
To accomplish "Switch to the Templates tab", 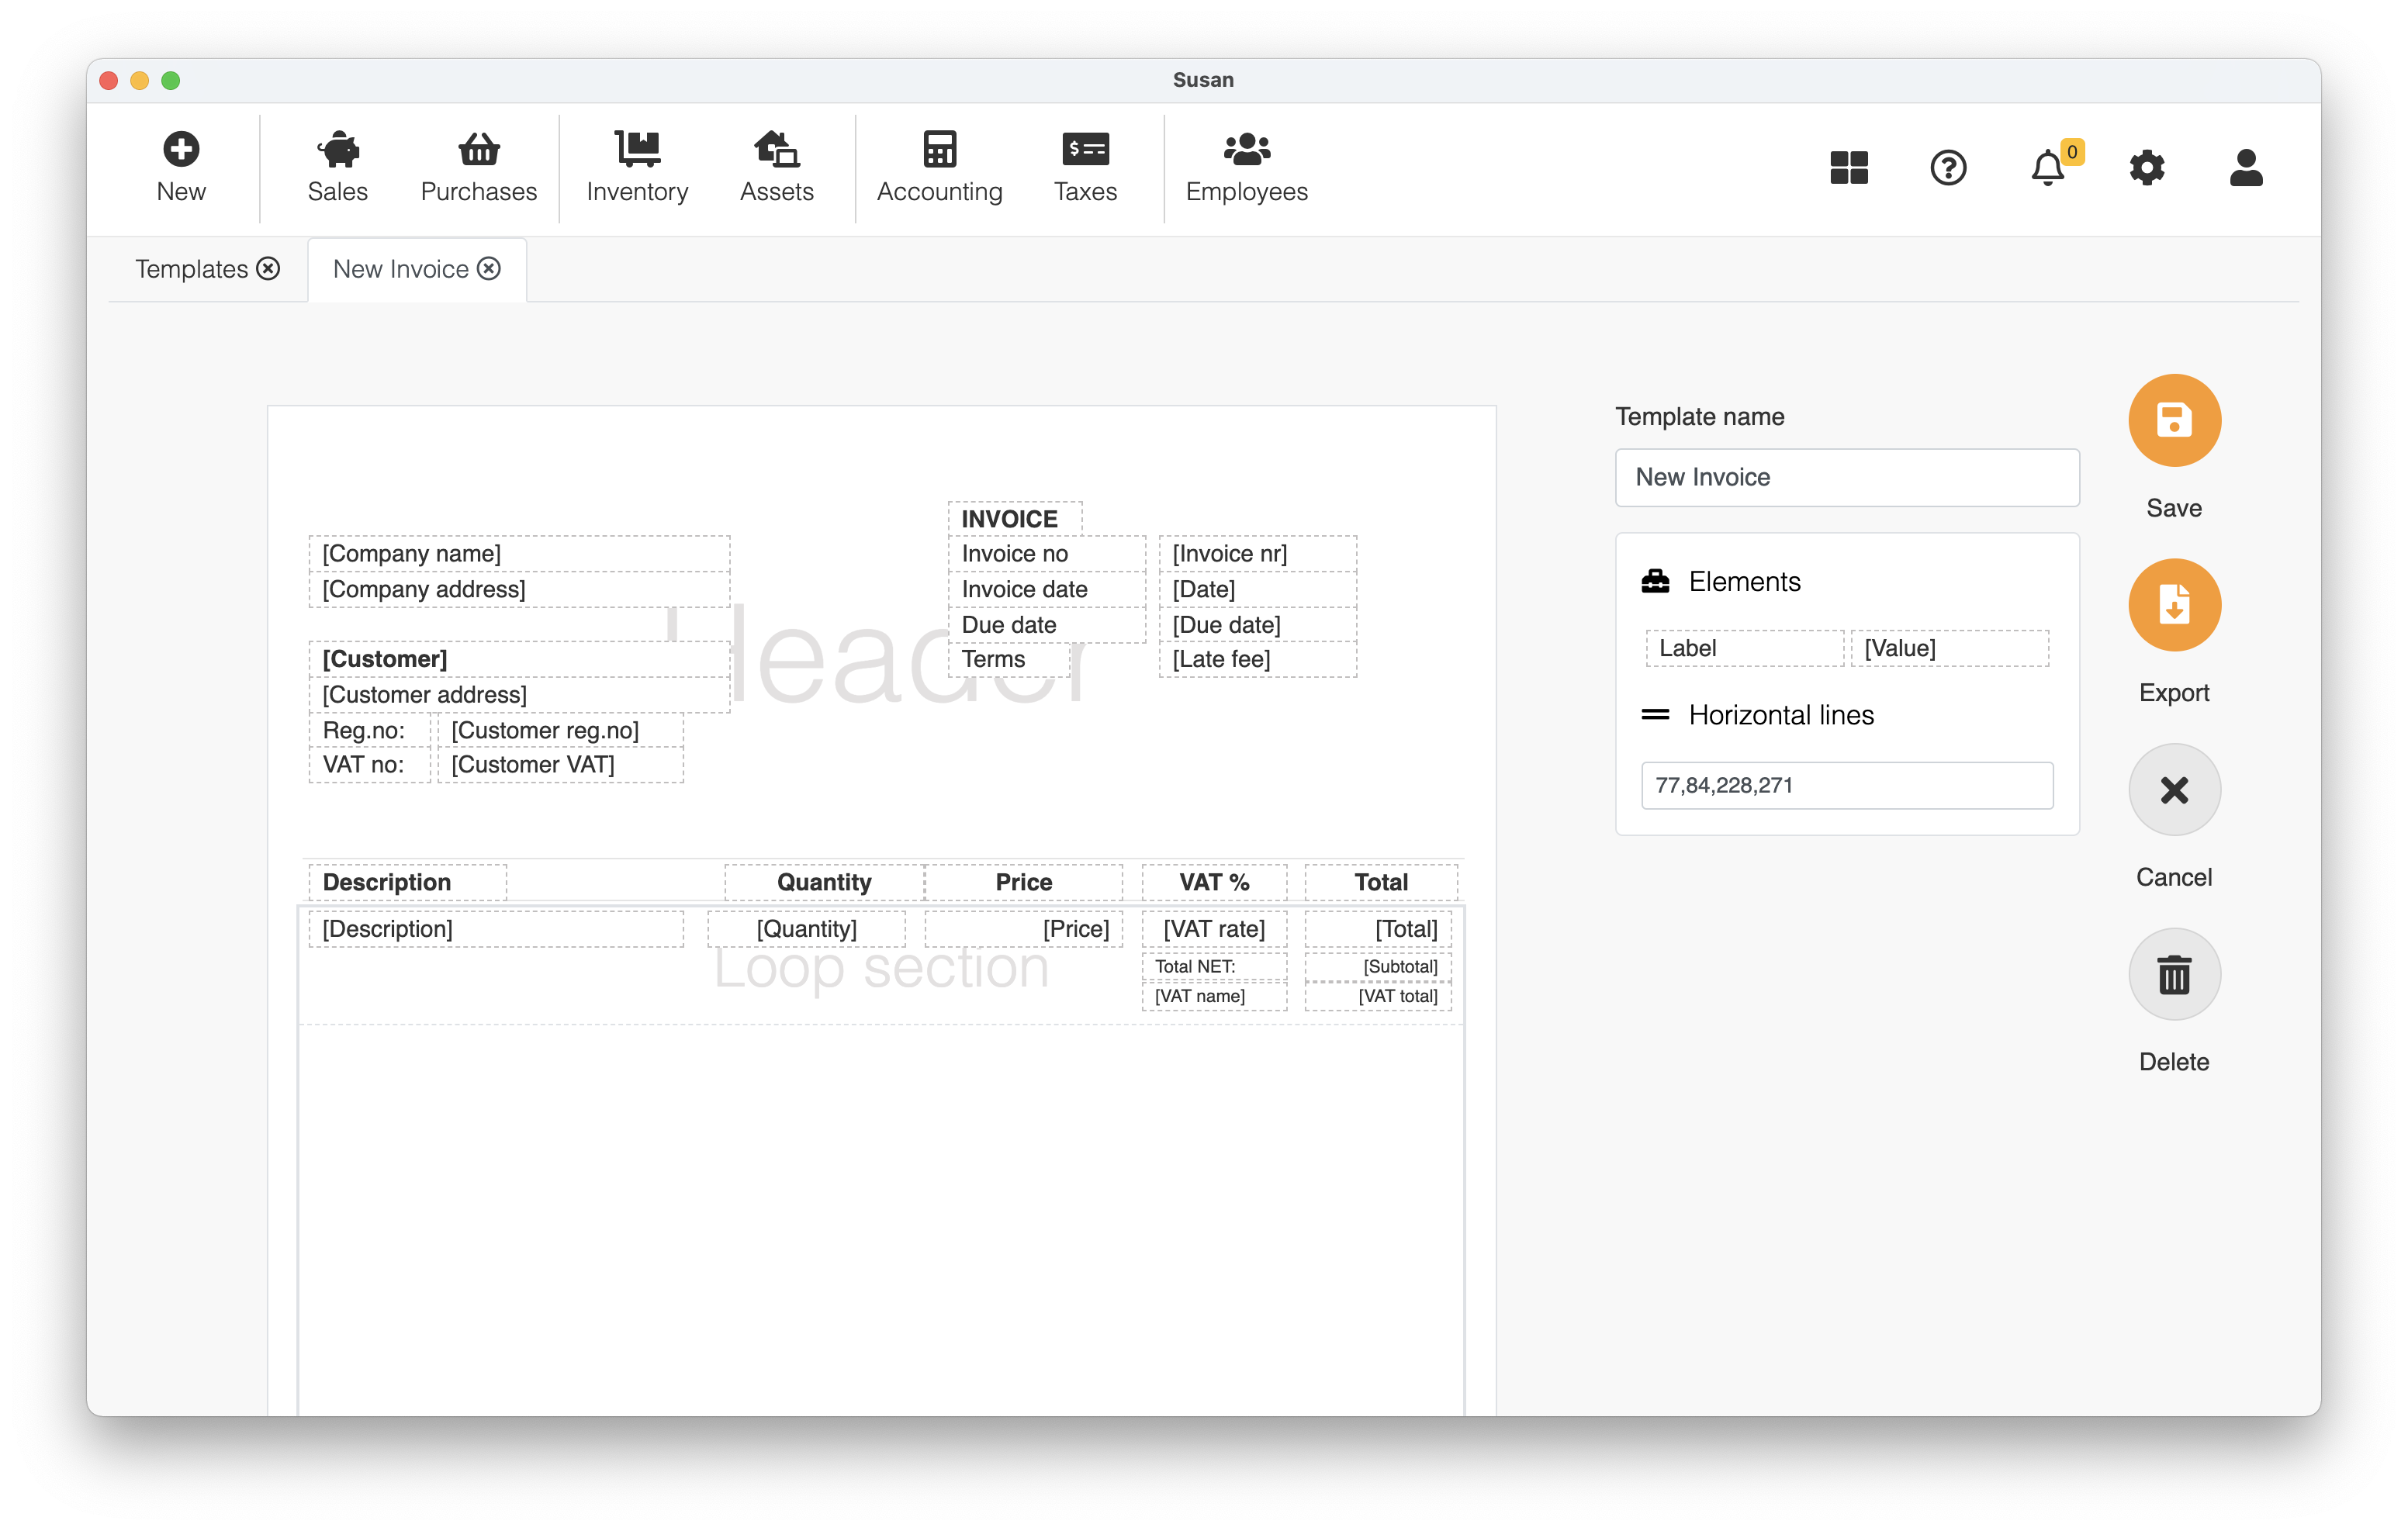I will click(x=192, y=269).
